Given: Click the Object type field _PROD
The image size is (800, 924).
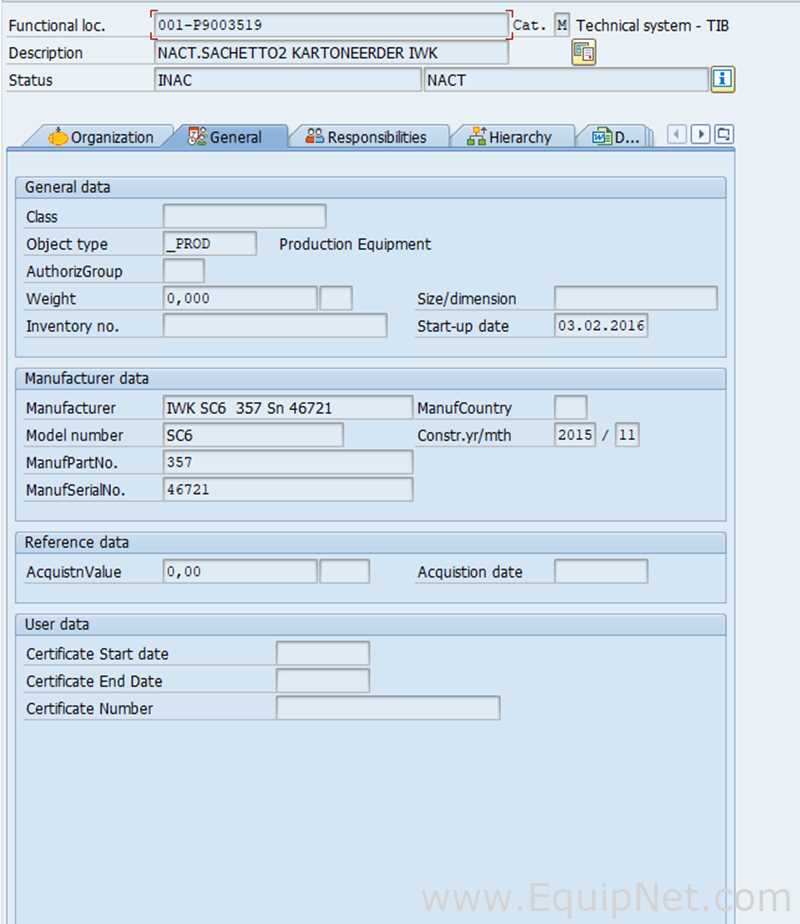Looking at the screenshot, I should (210, 243).
